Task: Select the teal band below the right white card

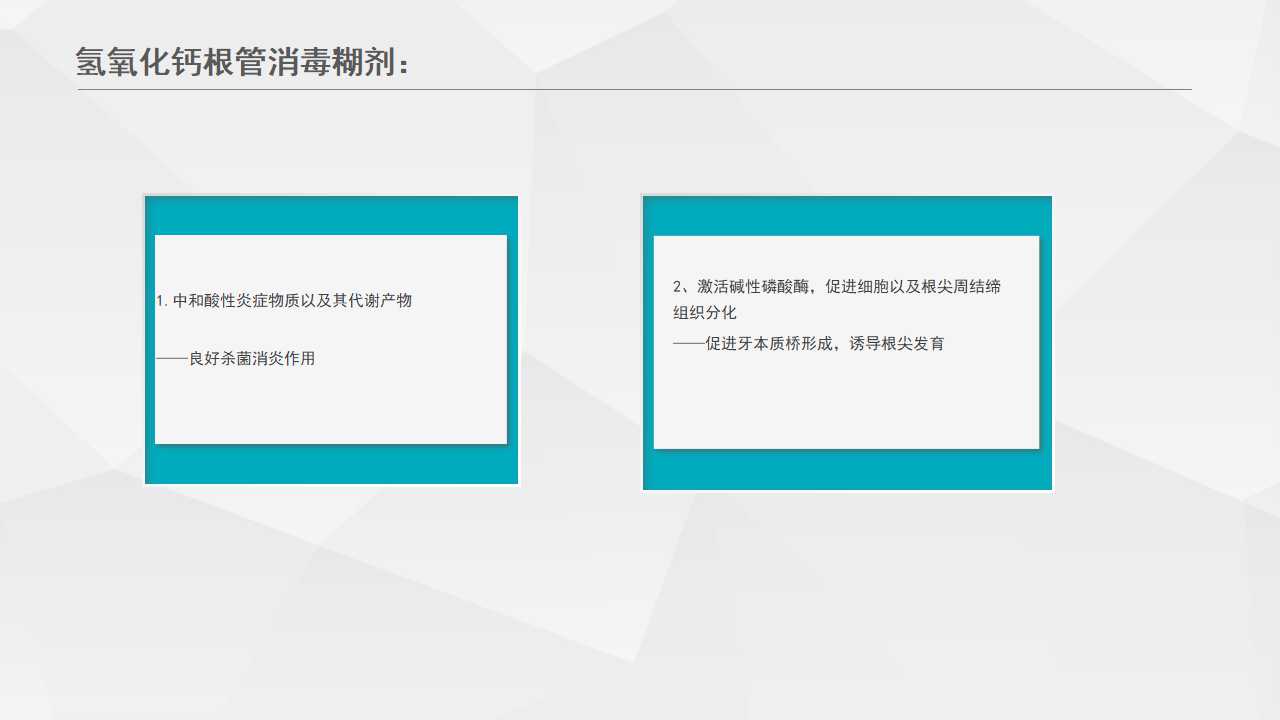Action: pyautogui.click(x=846, y=469)
